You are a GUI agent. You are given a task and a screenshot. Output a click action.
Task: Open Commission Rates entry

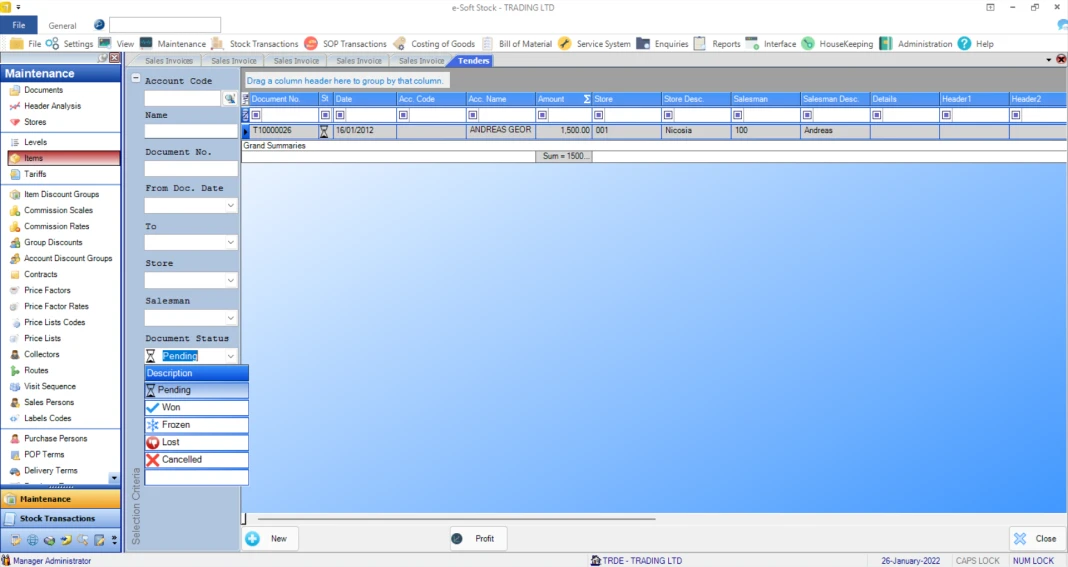57,226
